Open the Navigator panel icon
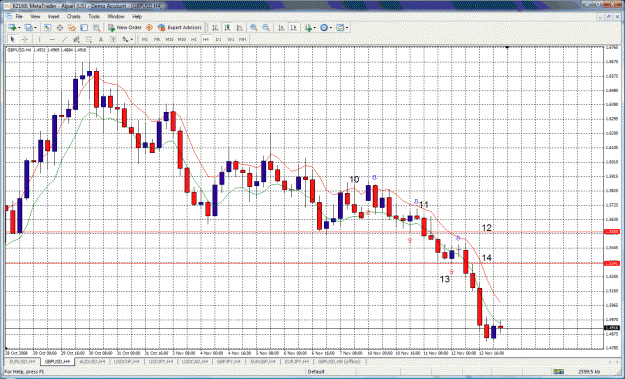 point(72,27)
